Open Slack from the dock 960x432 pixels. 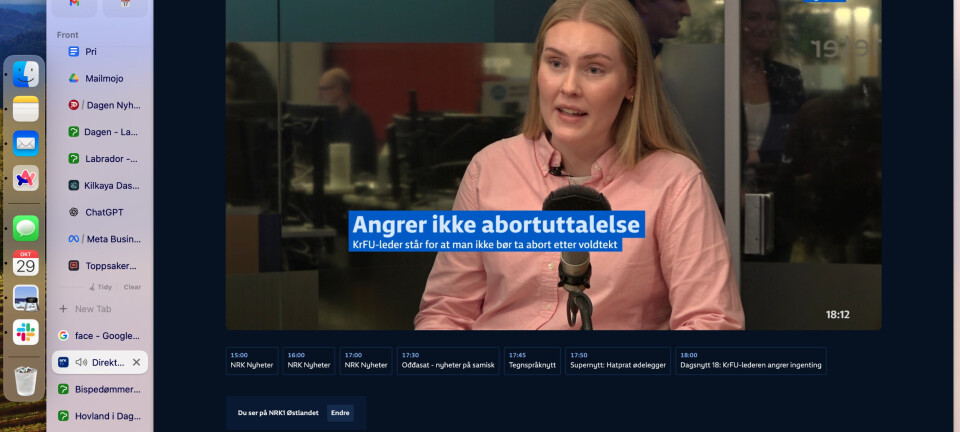pyautogui.click(x=26, y=332)
